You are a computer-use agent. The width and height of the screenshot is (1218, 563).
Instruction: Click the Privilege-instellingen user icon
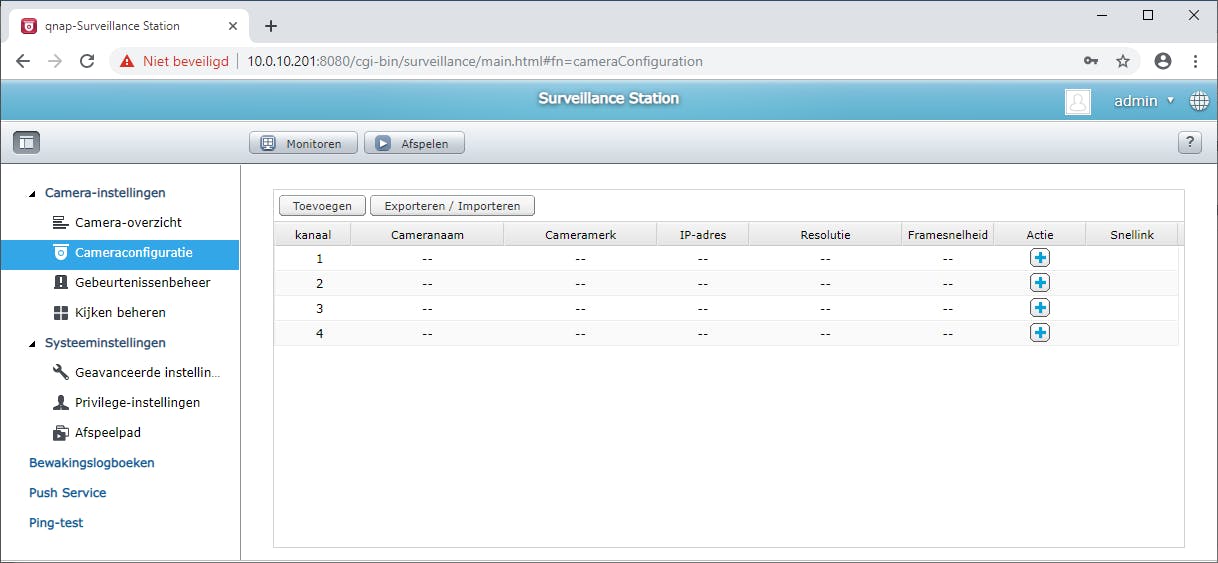pos(59,403)
